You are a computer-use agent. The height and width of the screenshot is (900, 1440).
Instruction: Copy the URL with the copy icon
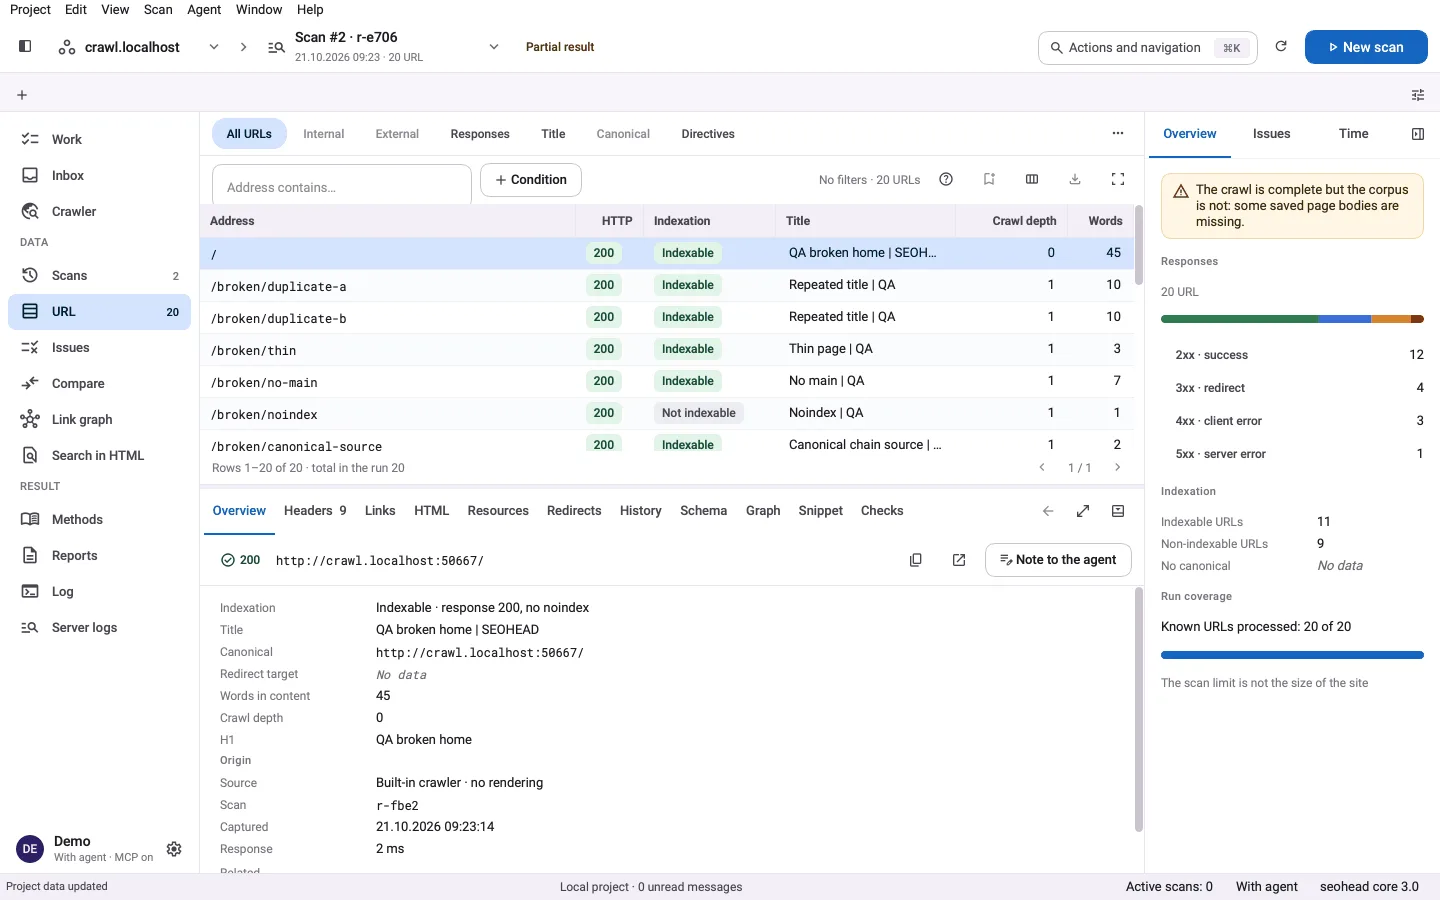[915, 560]
